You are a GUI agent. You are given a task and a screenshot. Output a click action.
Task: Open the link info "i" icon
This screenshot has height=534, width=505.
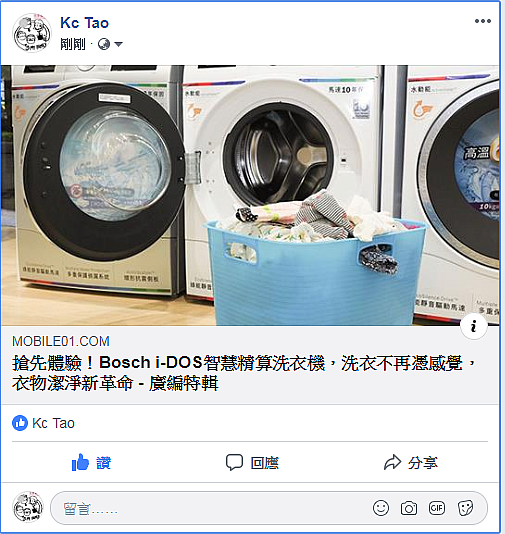click(x=473, y=326)
